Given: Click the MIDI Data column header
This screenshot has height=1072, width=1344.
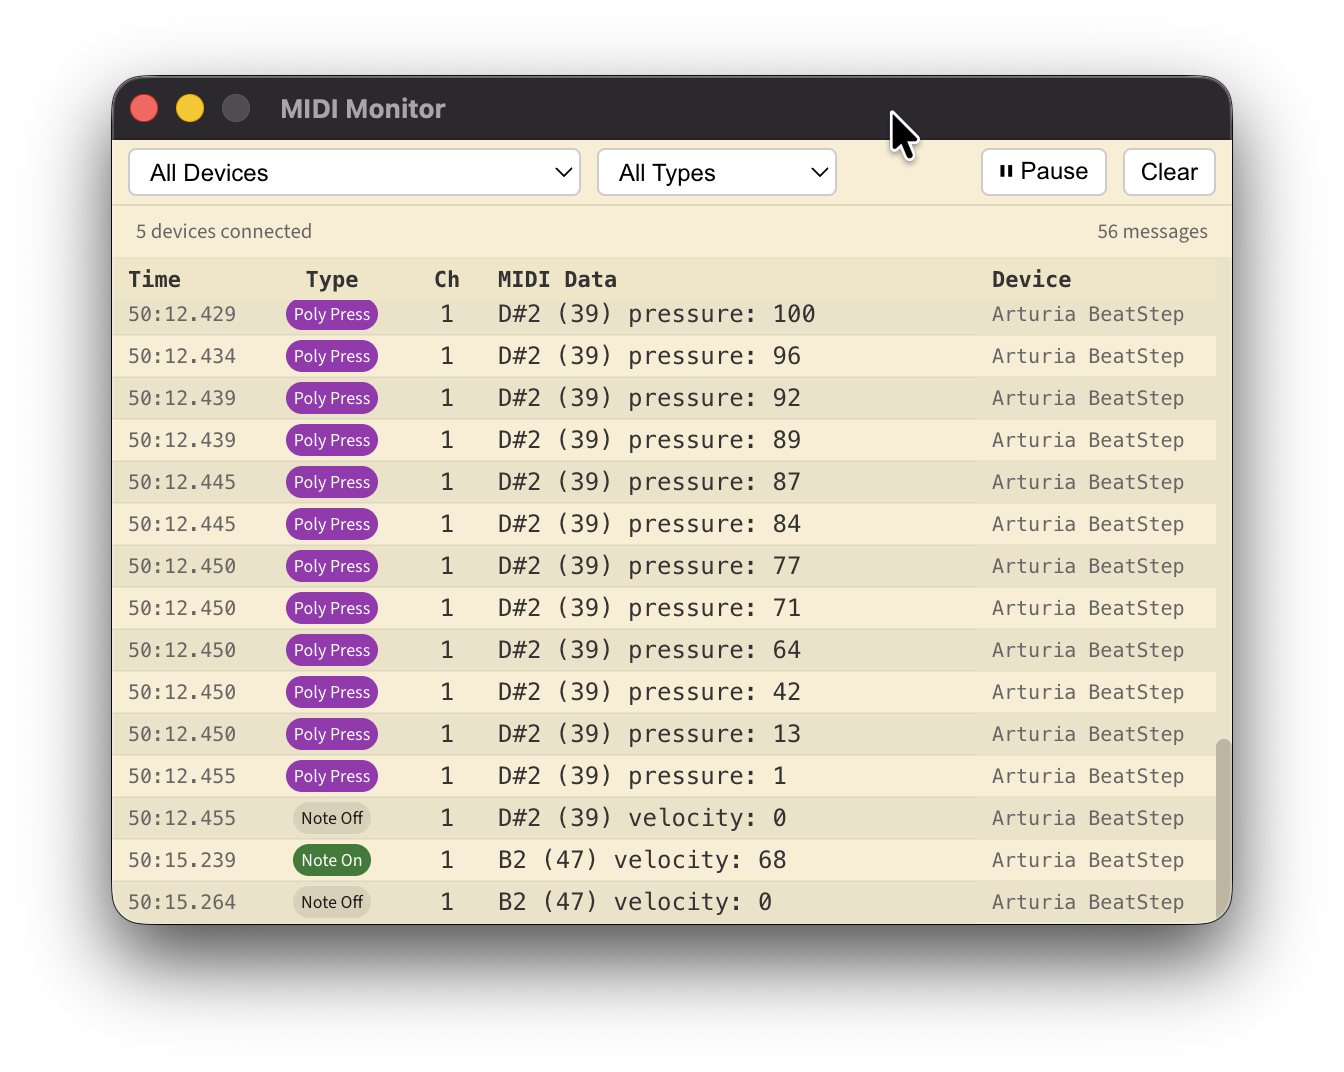Looking at the screenshot, I should tap(557, 279).
